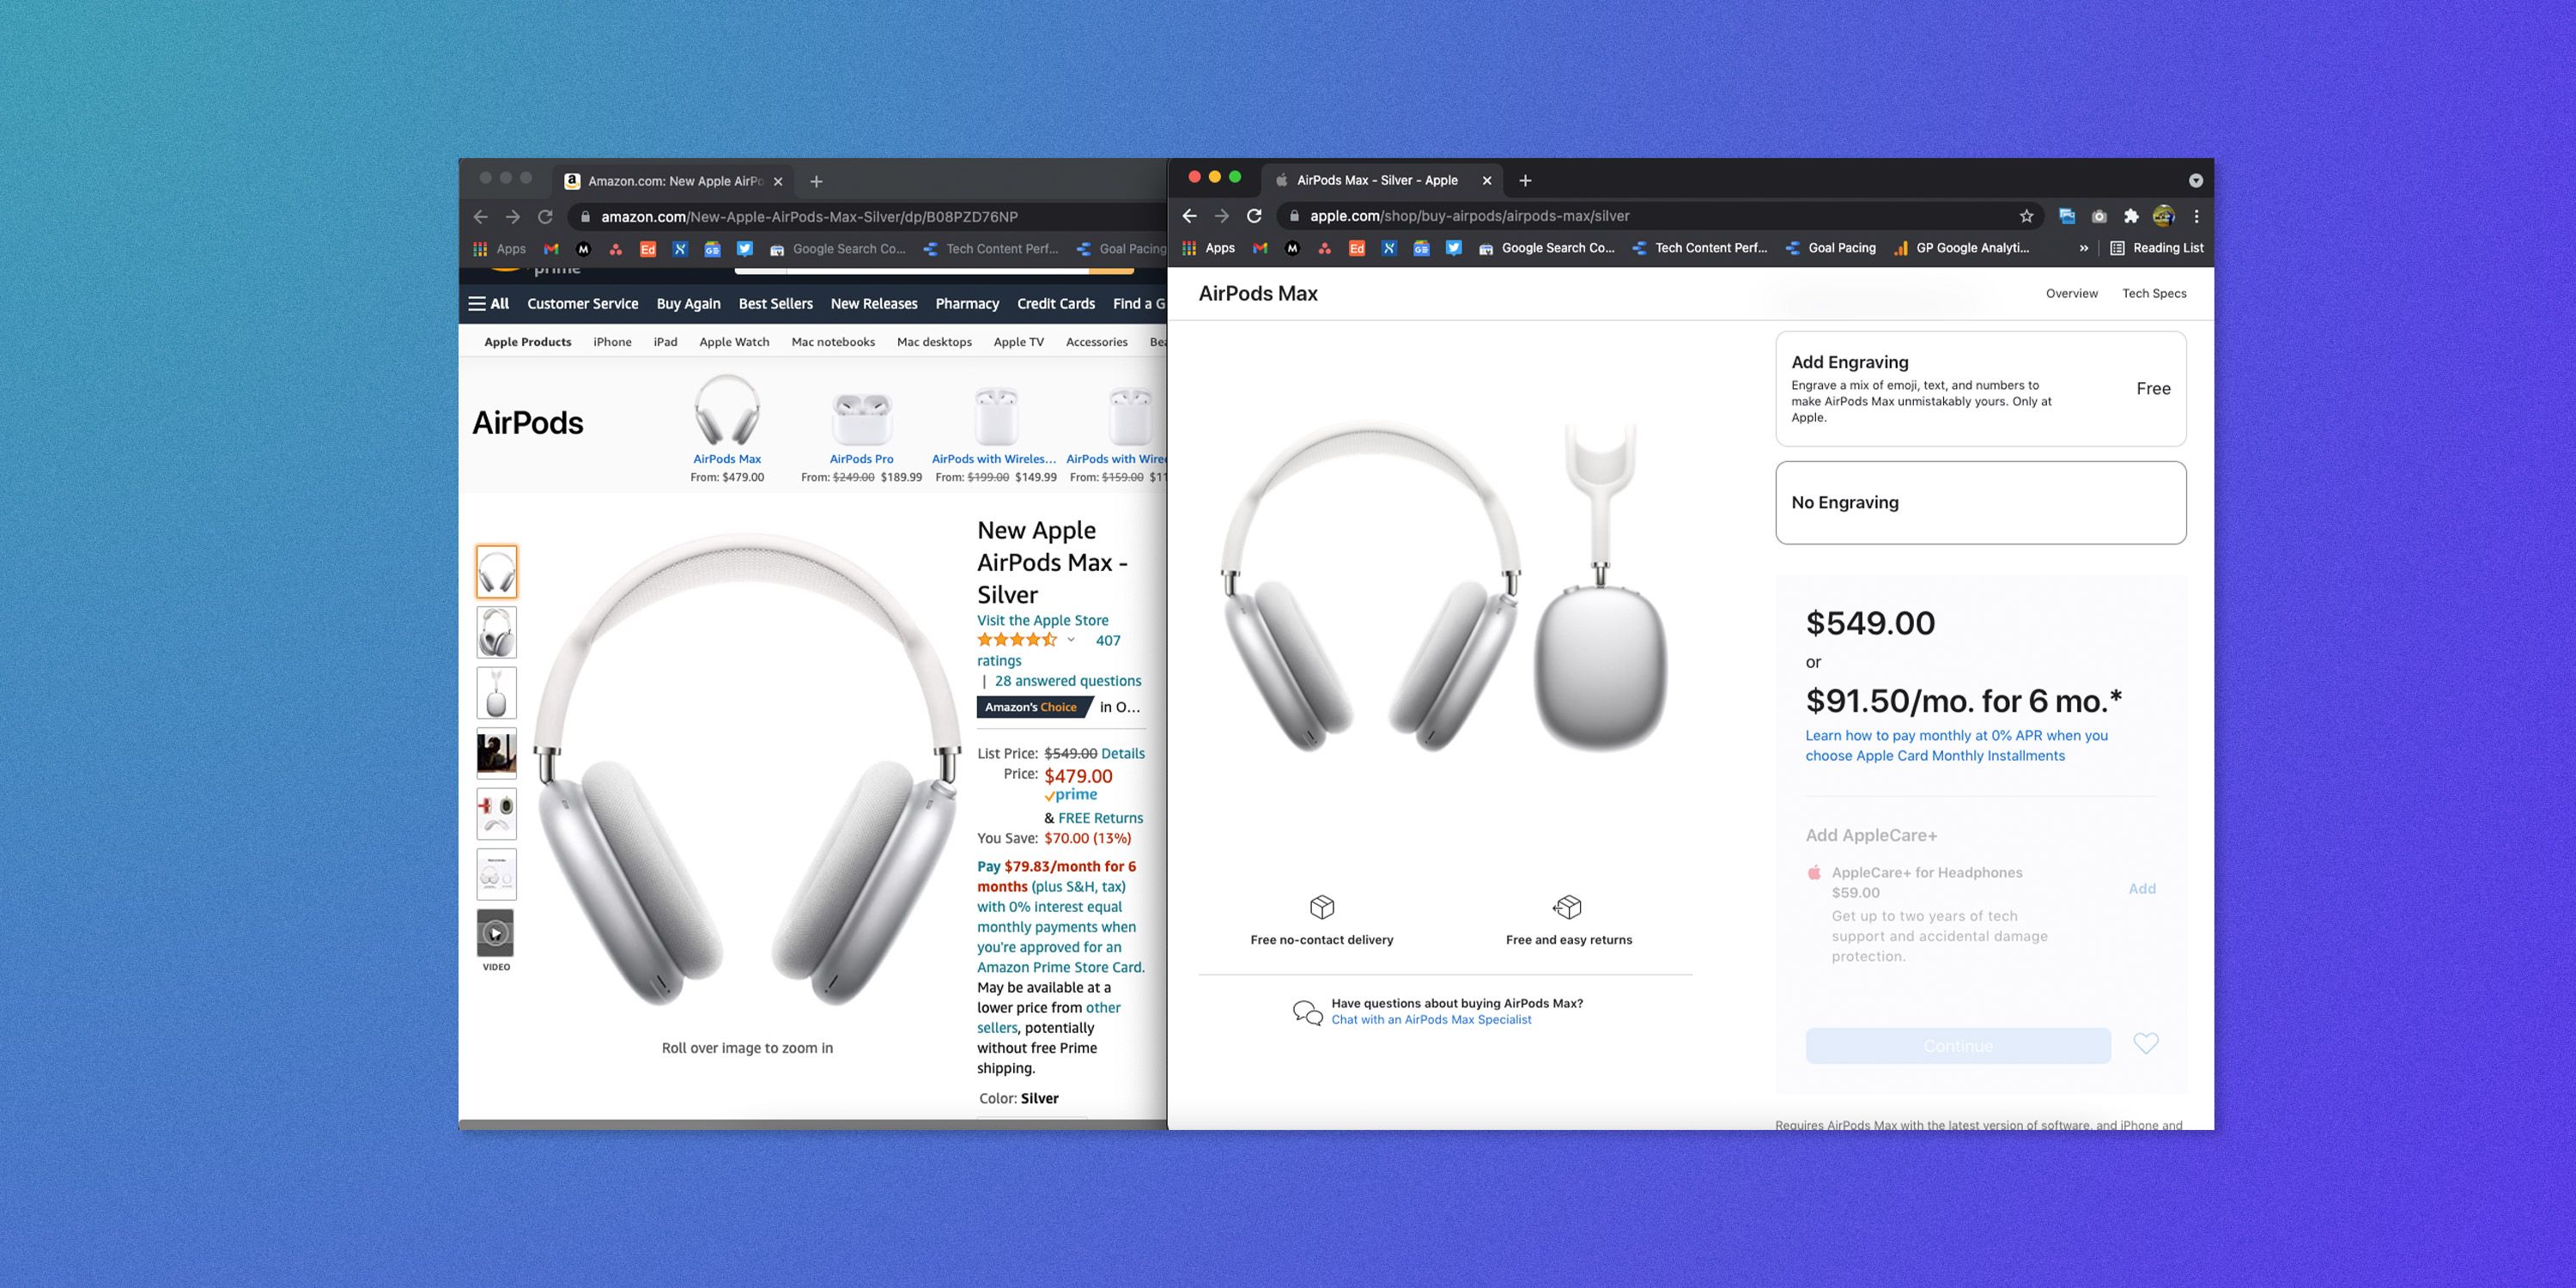Select No Engraving radio button option
The width and height of the screenshot is (2576, 1288).
point(1979,502)
